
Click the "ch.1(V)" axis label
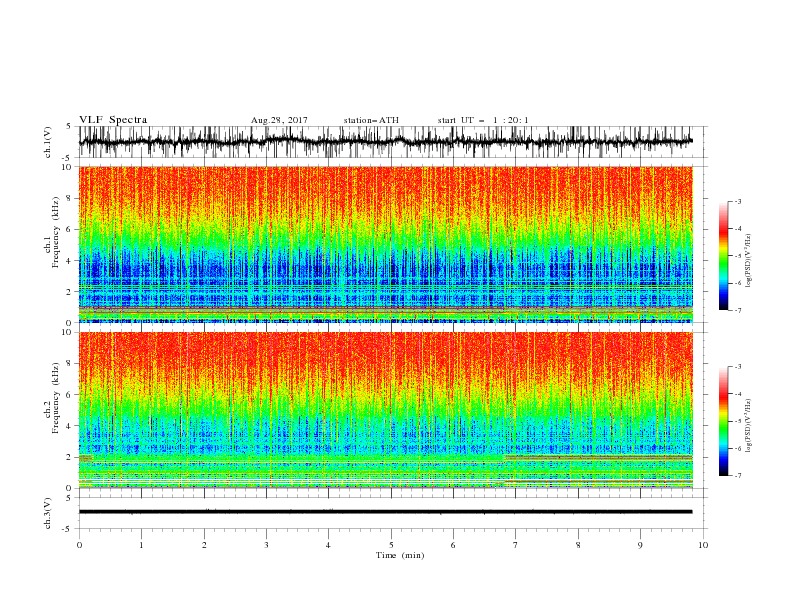click(x=48, y=144)
